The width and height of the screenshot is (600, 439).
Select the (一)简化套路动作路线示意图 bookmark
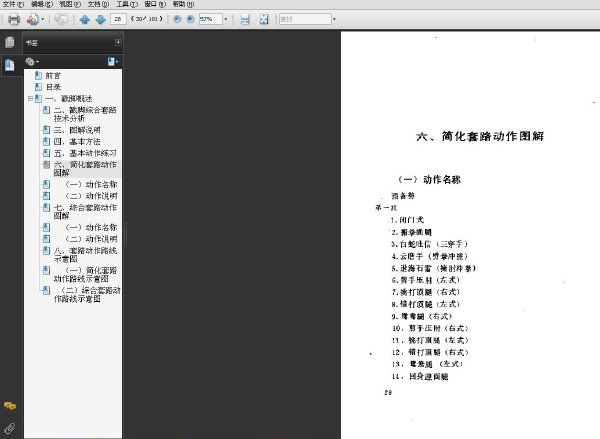point(86,274)
